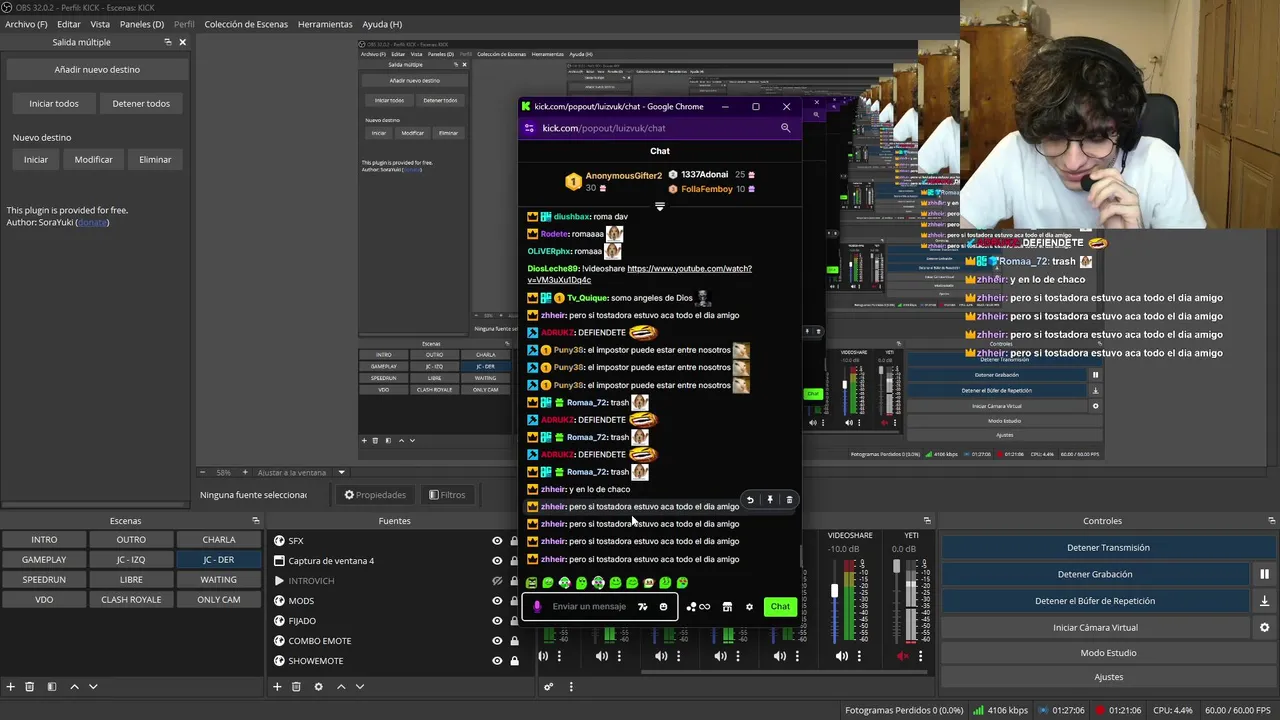Move source down arrow in Fuentes toolbar
The width and height of the screenshot is (1280, 720).
click(x=360, y=687)
